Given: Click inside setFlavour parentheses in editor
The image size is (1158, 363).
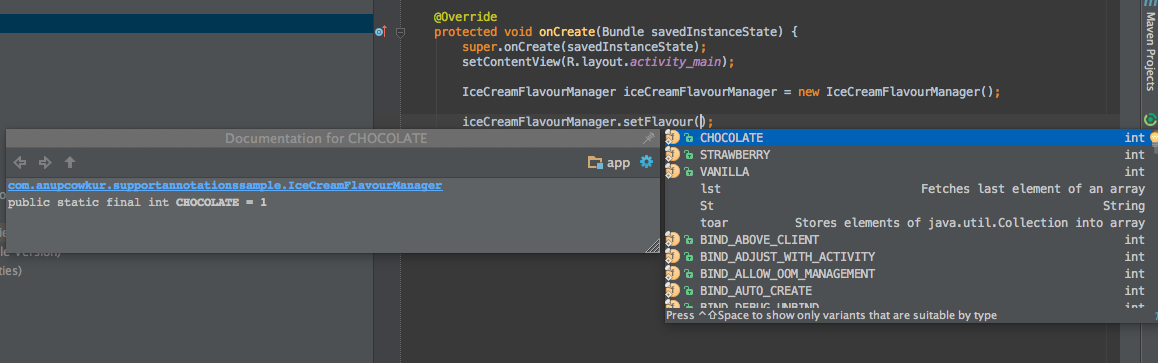Looking at the screenshot, I should point(702,122).
